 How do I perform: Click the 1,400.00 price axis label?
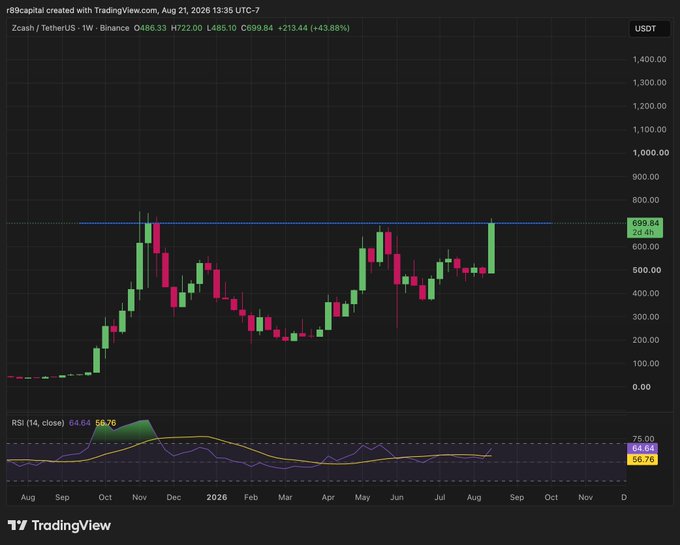tap(650, 59)
